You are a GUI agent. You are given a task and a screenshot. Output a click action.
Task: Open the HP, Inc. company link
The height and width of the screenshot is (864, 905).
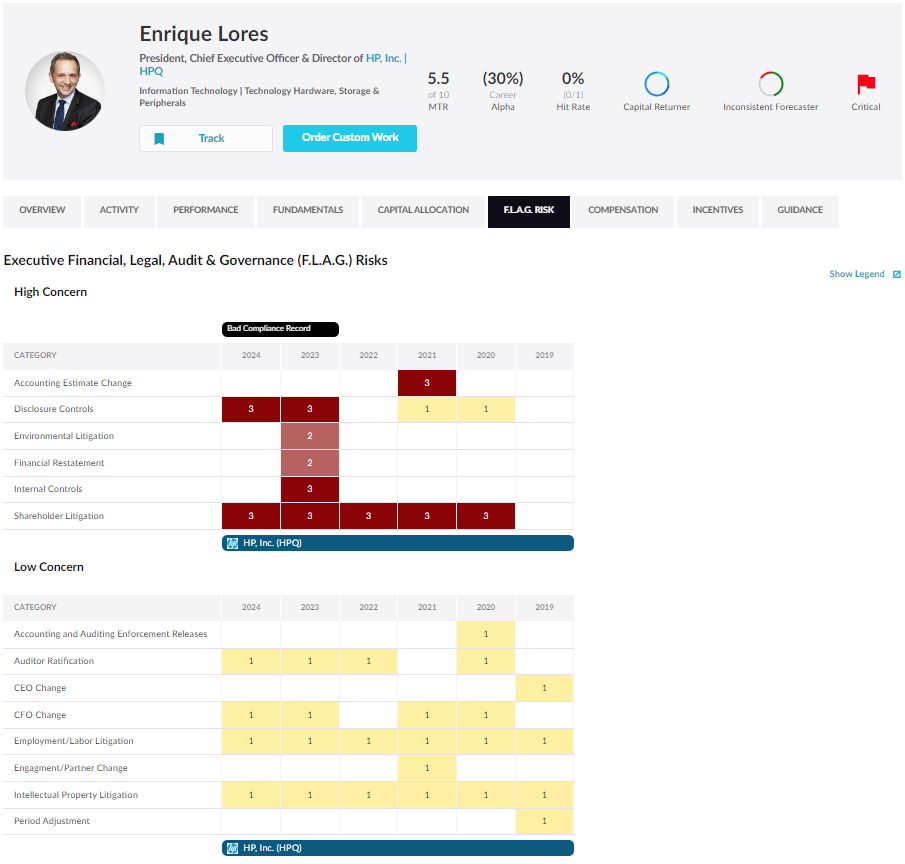click(x=383, y=58)
